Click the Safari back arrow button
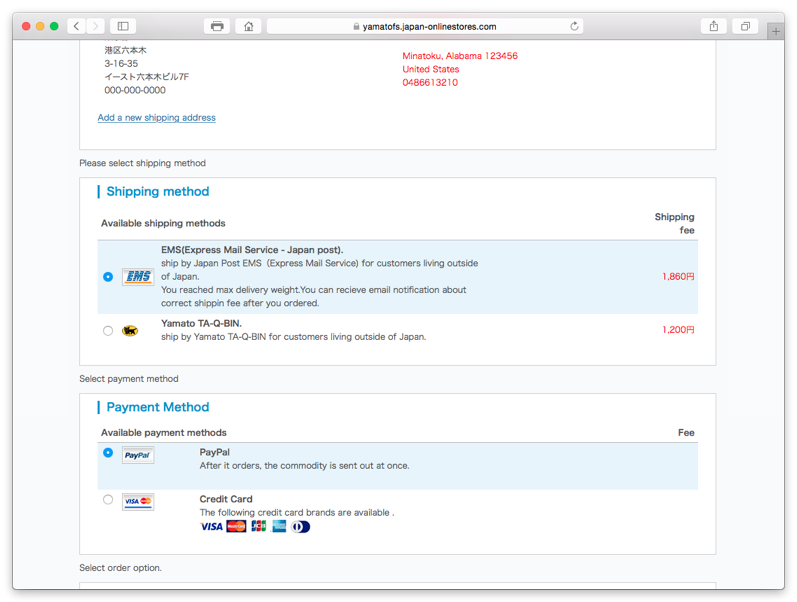 [x=77, y=26]
